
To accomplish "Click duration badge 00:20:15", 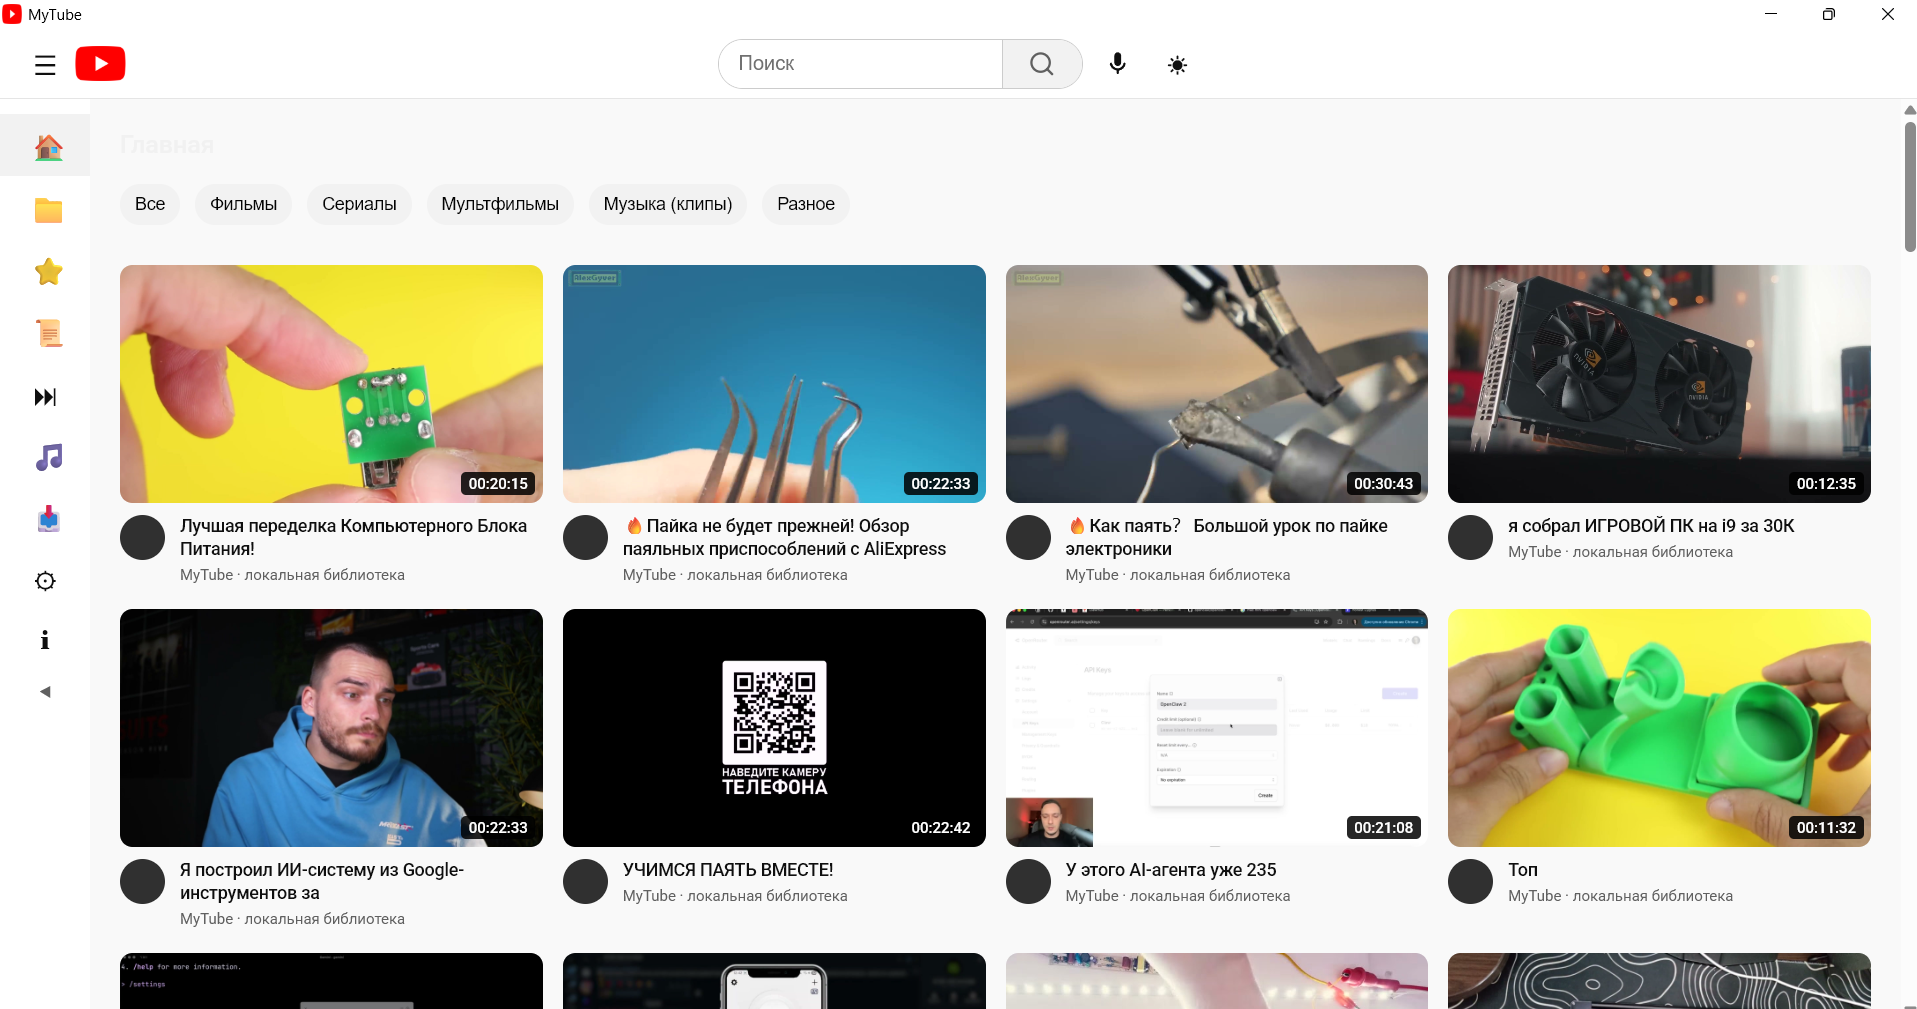I will [498, 484].
